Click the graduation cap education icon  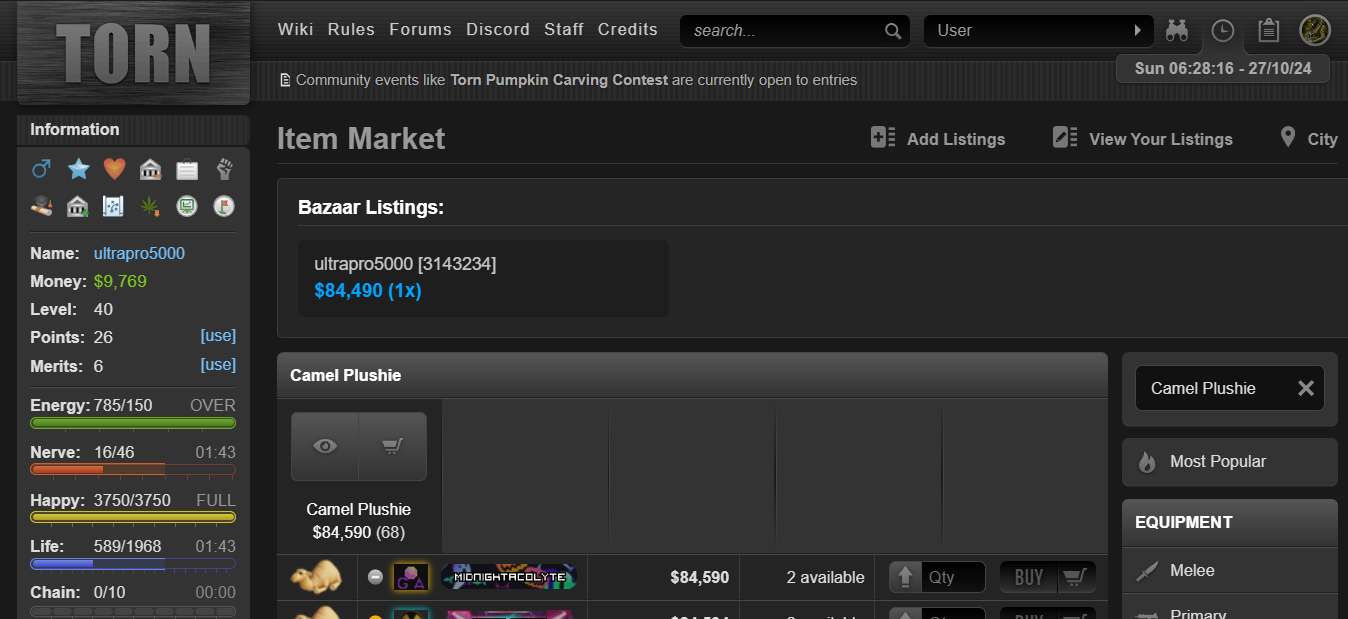click(x=41, y=206)
